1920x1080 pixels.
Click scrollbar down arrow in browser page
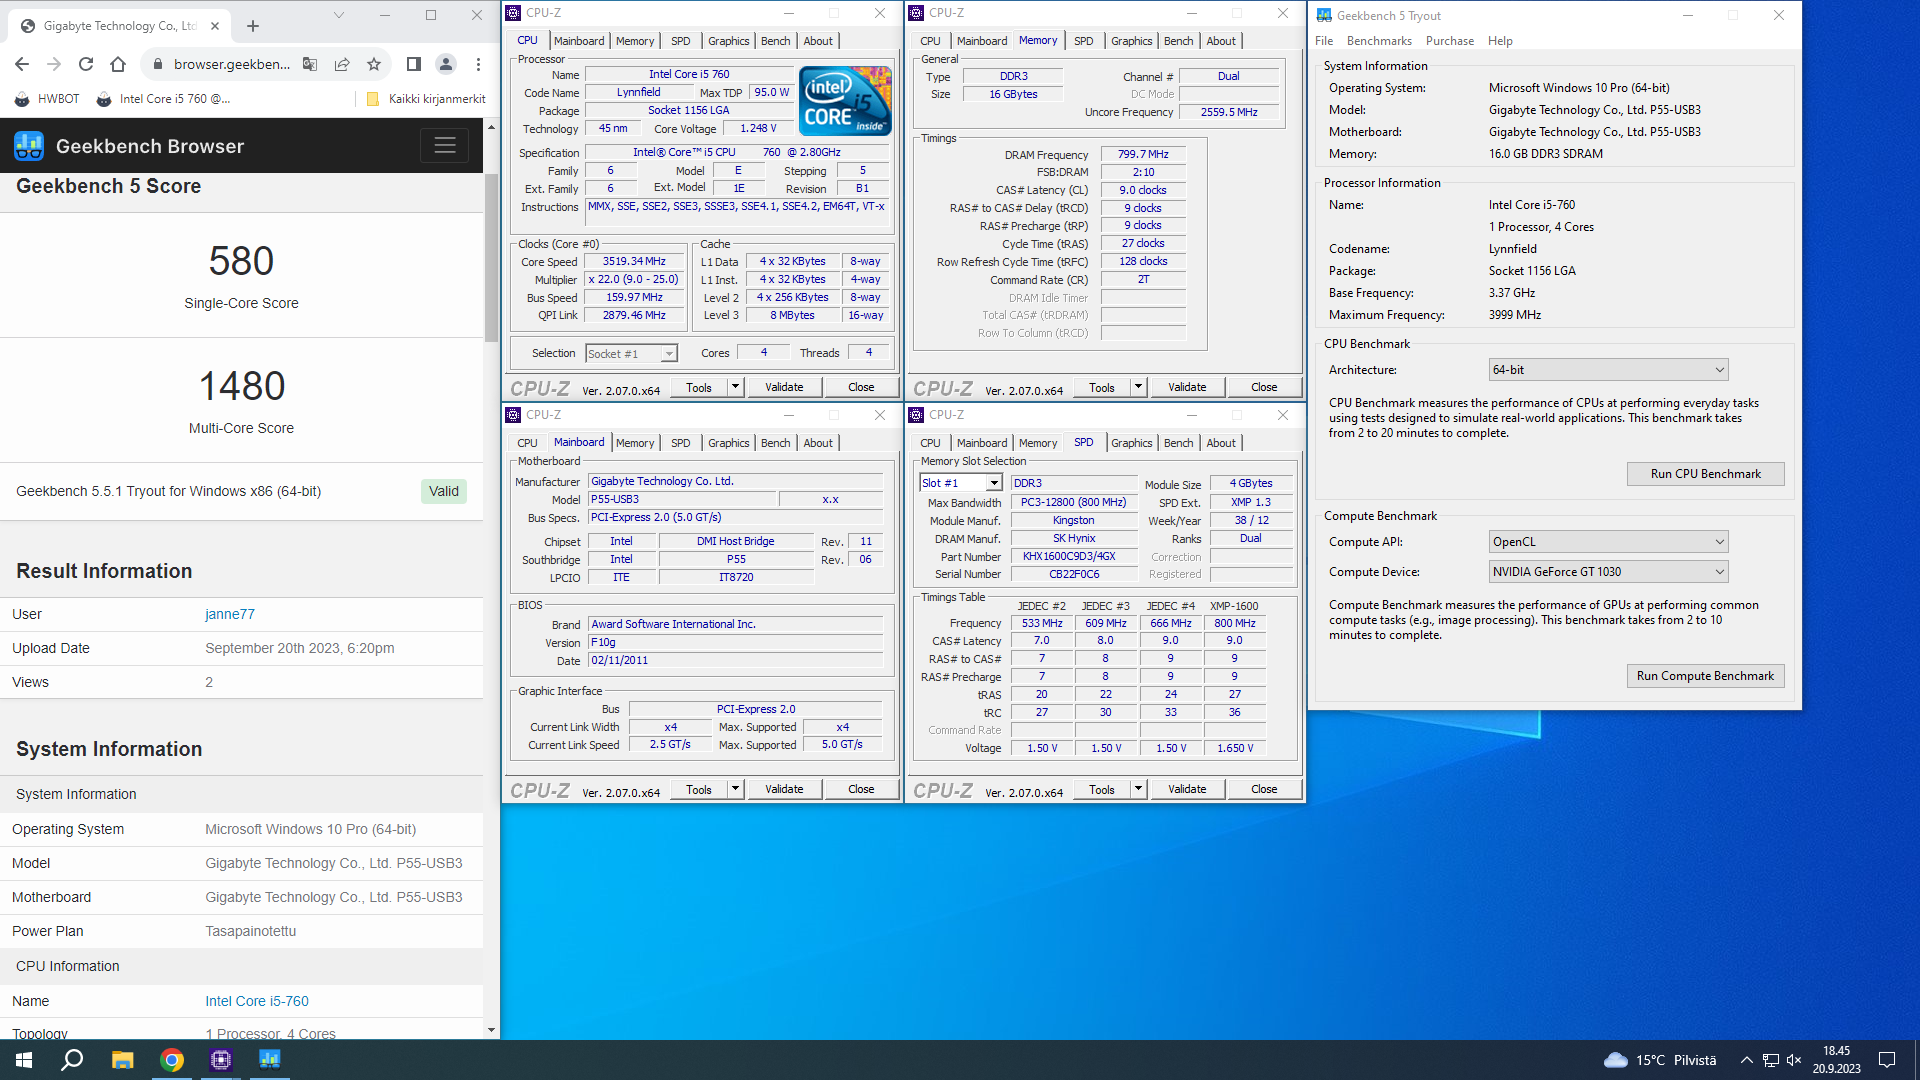[491, 1030]
